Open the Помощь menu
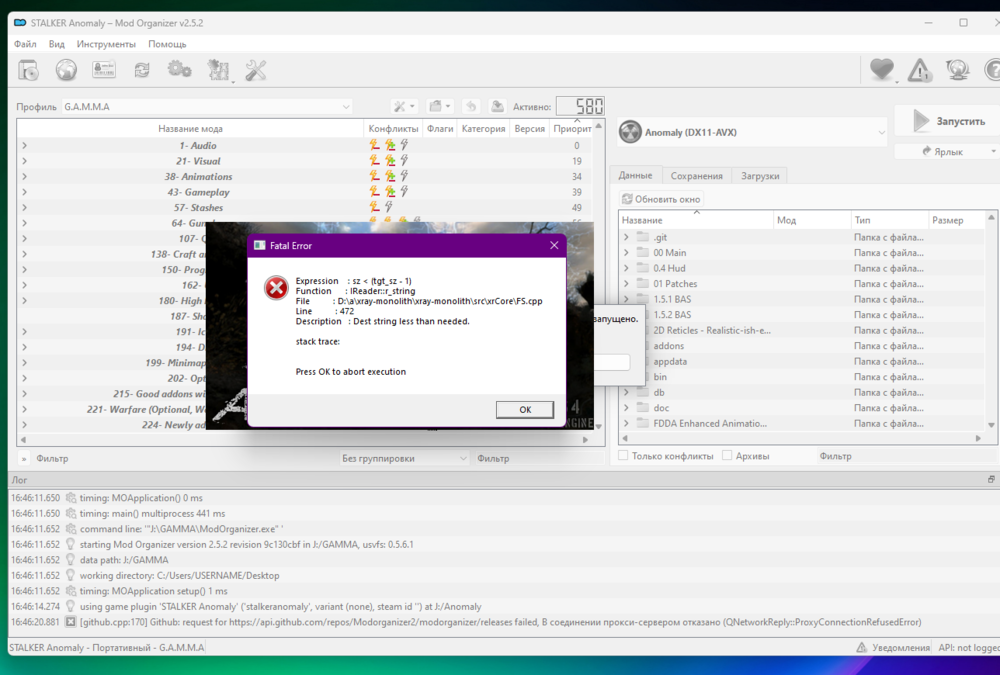Image resolution: width=1000 pixels, height=675 pixels. click(167, 44)
